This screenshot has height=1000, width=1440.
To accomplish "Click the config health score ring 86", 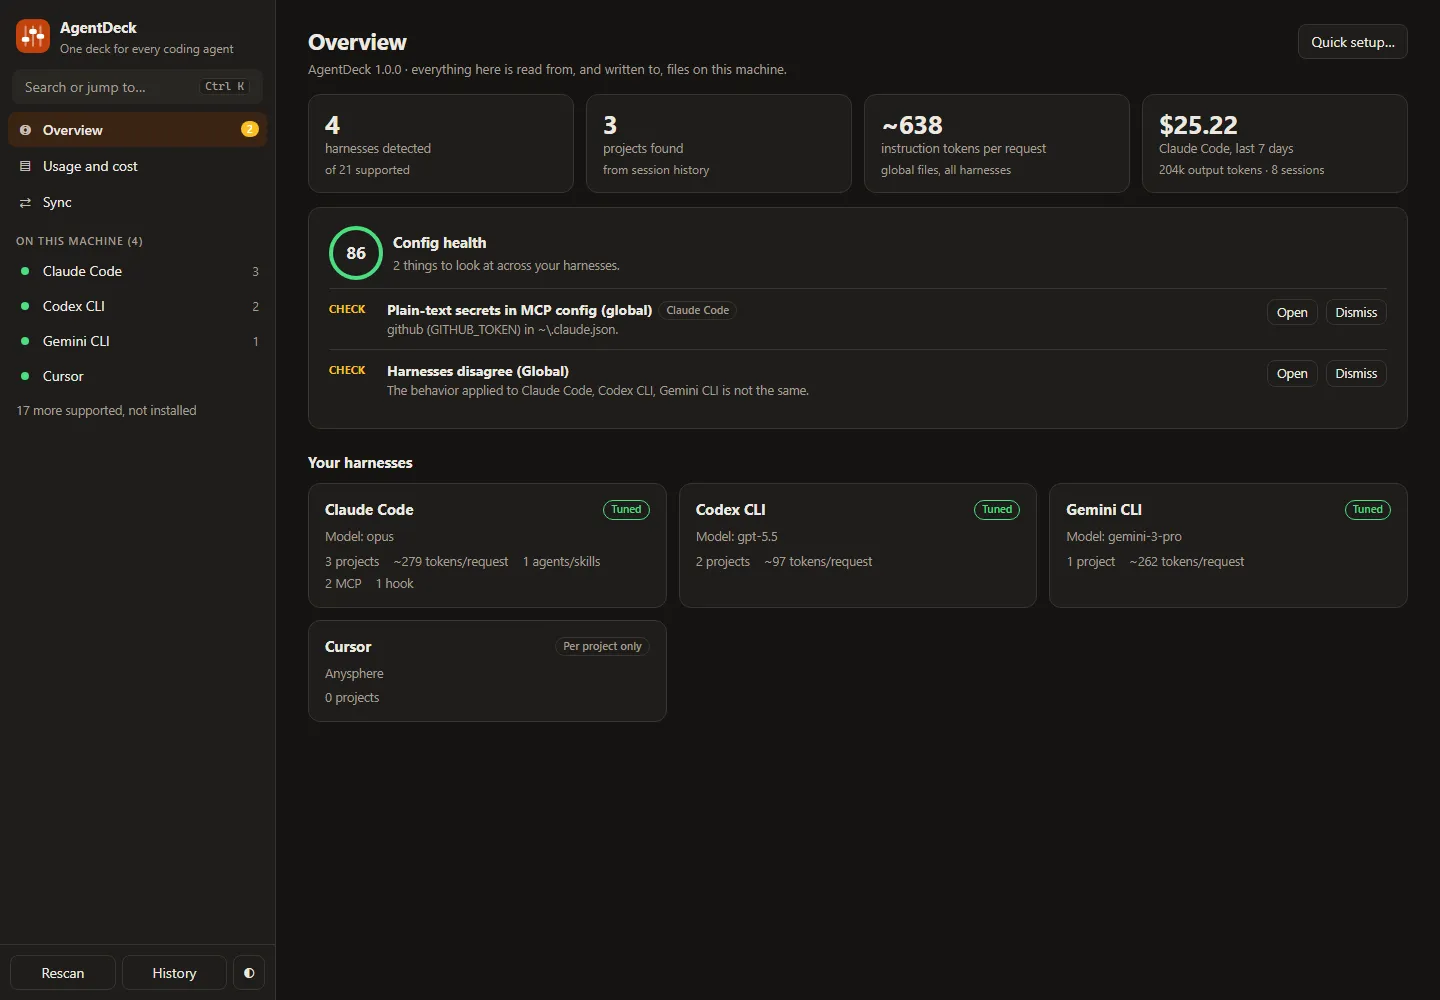I will pos(356,253).
